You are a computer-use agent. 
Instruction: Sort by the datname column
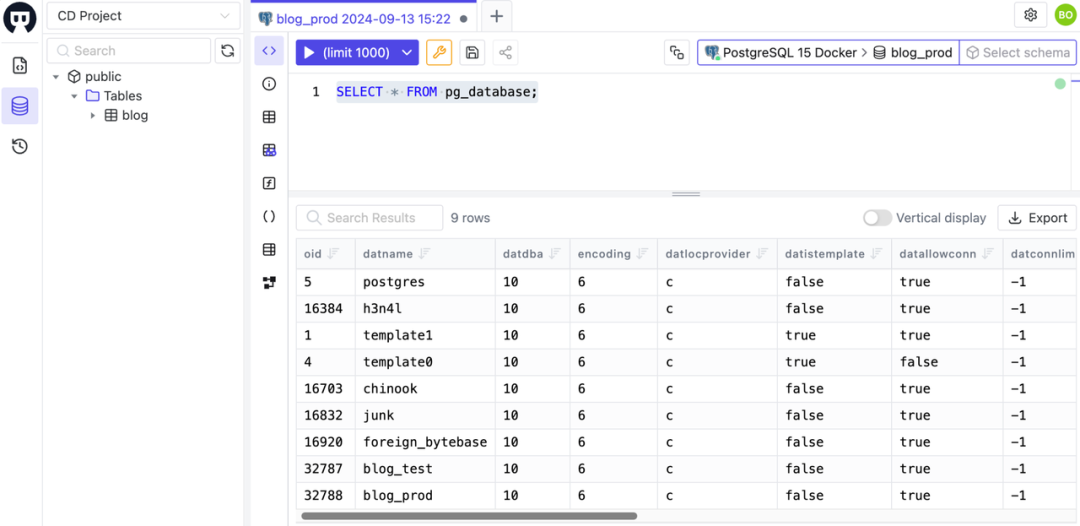tap(424, 254)
